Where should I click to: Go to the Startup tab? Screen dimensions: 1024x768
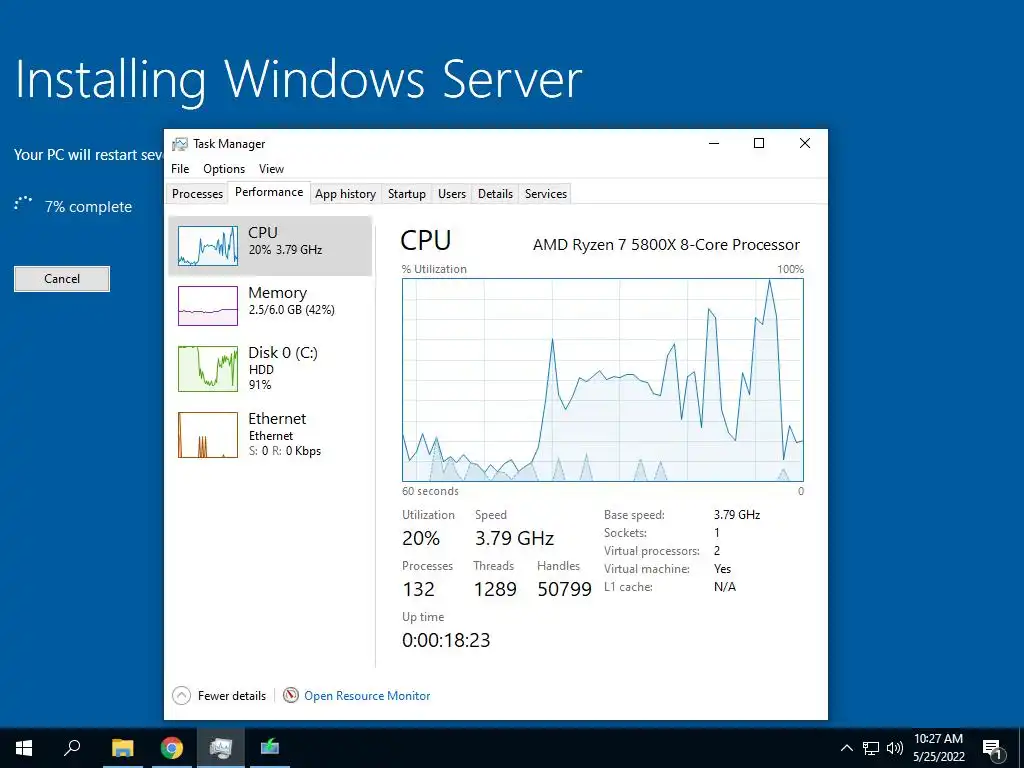point(406,194)
